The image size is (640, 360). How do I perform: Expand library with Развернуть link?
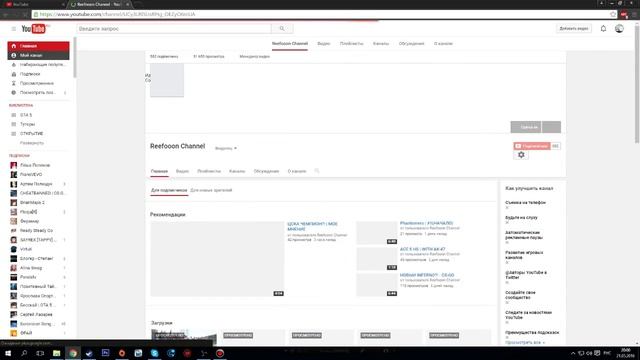(32, 143)
